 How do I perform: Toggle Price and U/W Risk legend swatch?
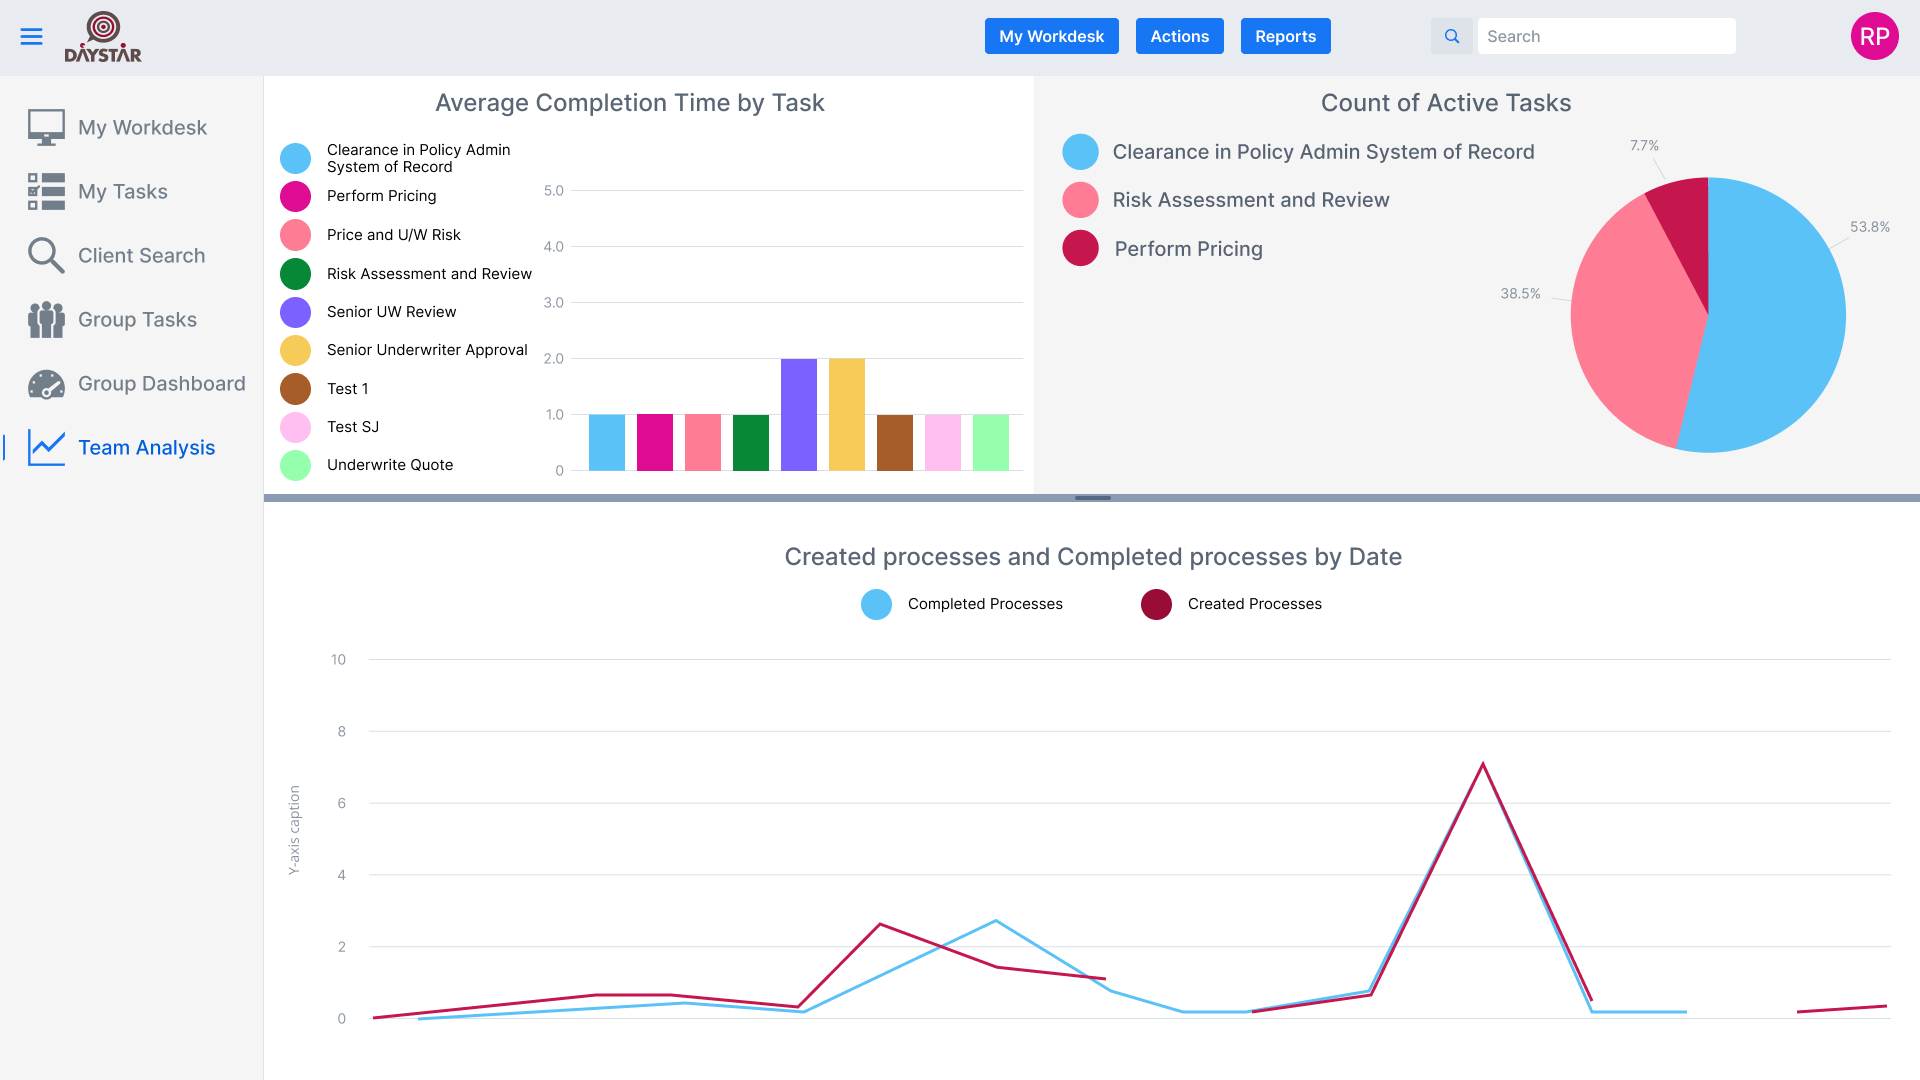(x=295, y=235)
